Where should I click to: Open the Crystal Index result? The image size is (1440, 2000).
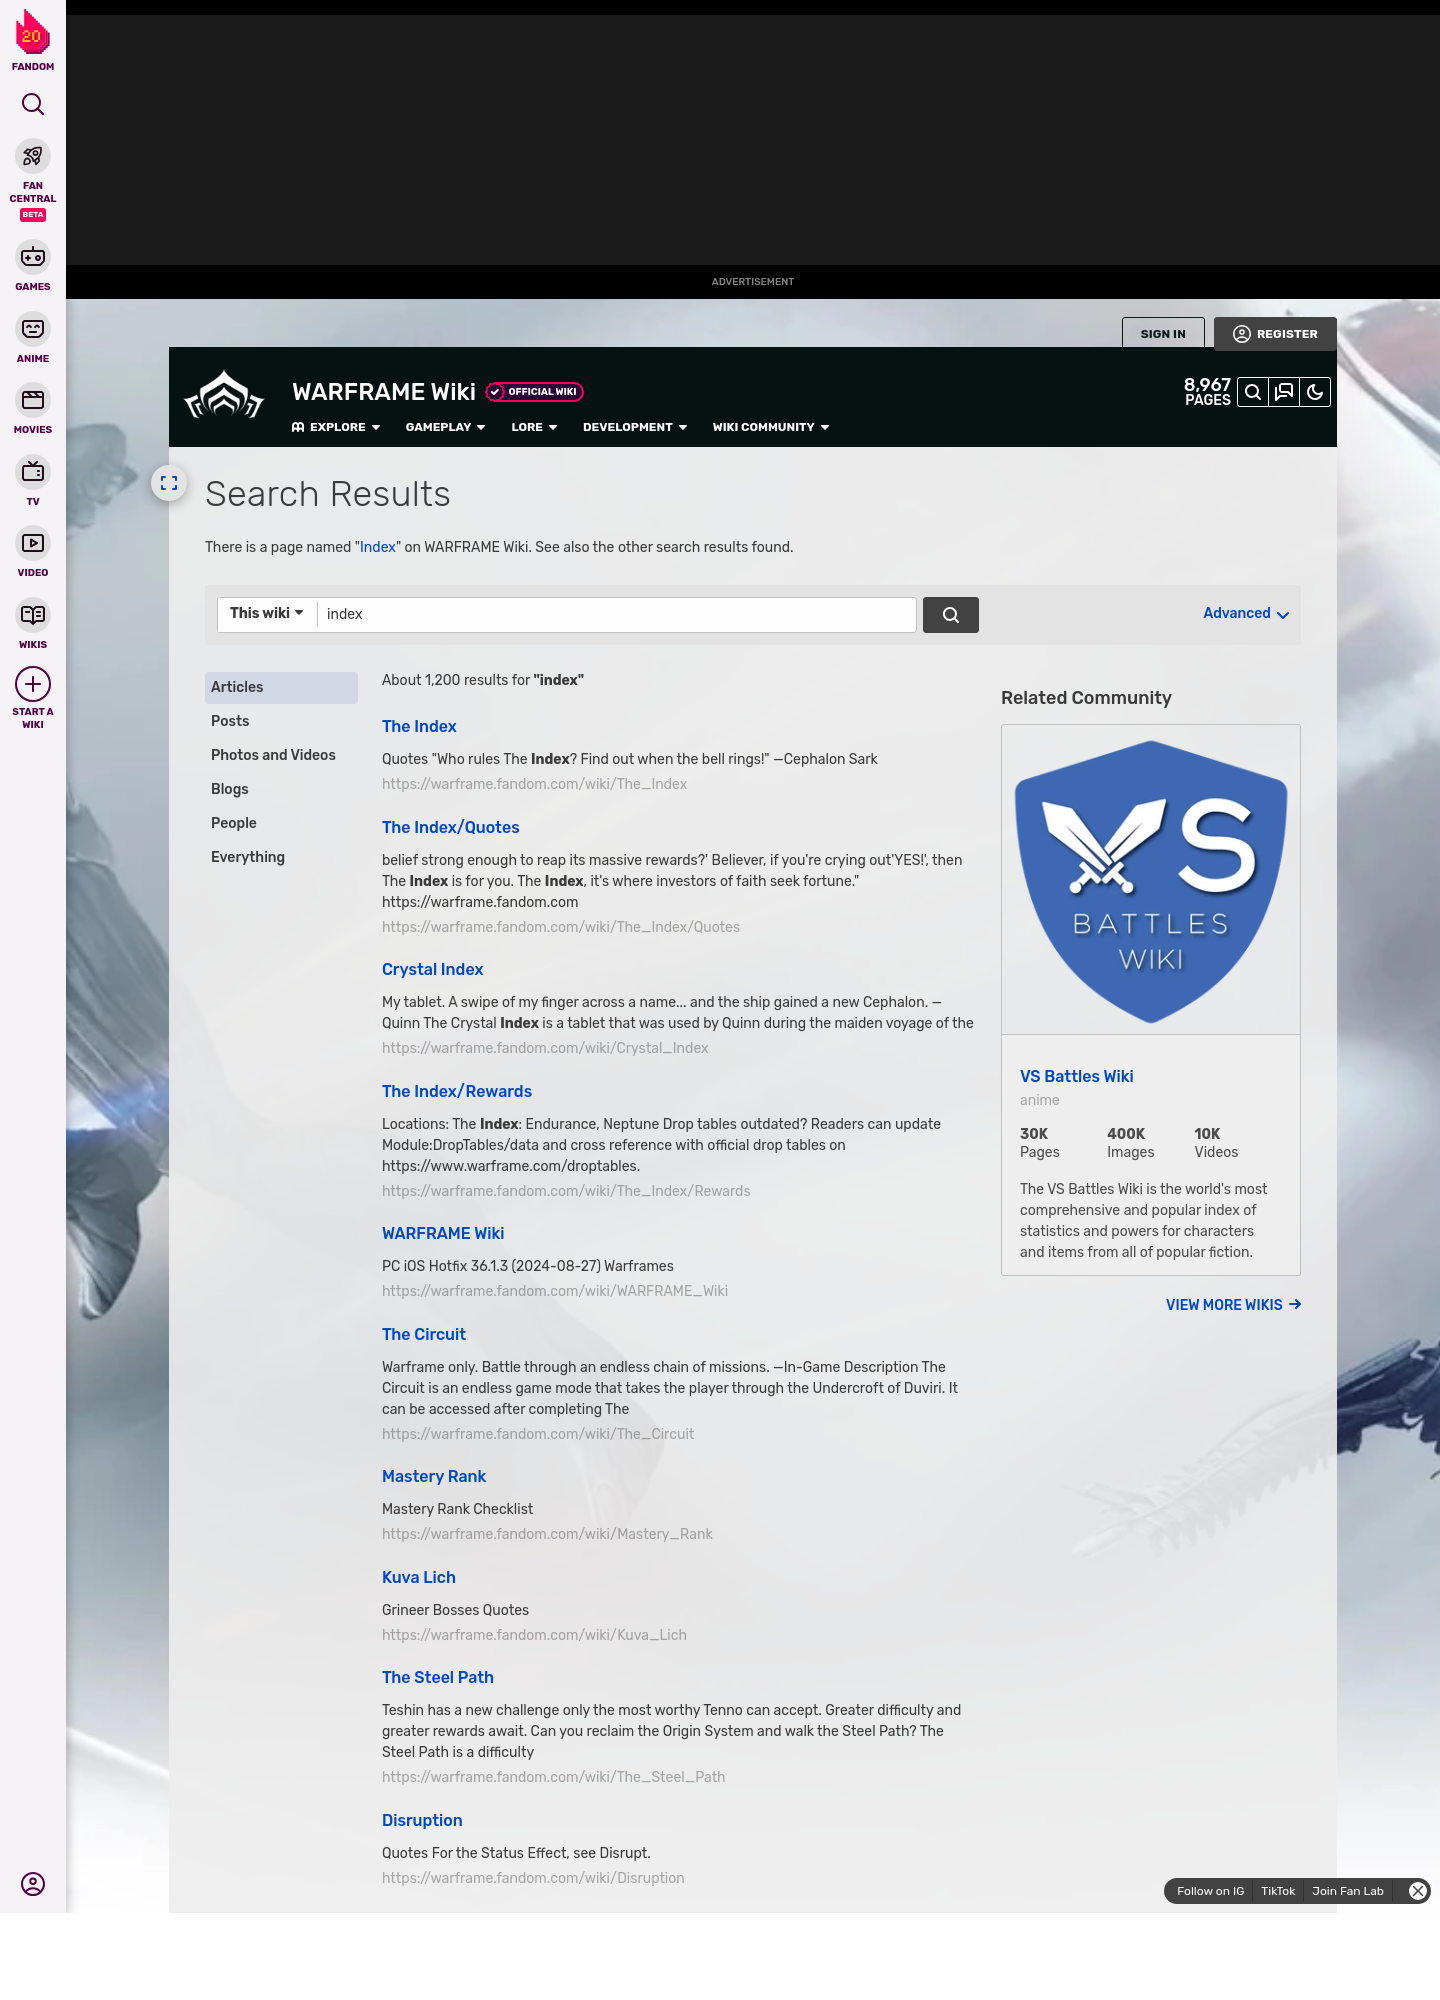click(x=433, y=969)
